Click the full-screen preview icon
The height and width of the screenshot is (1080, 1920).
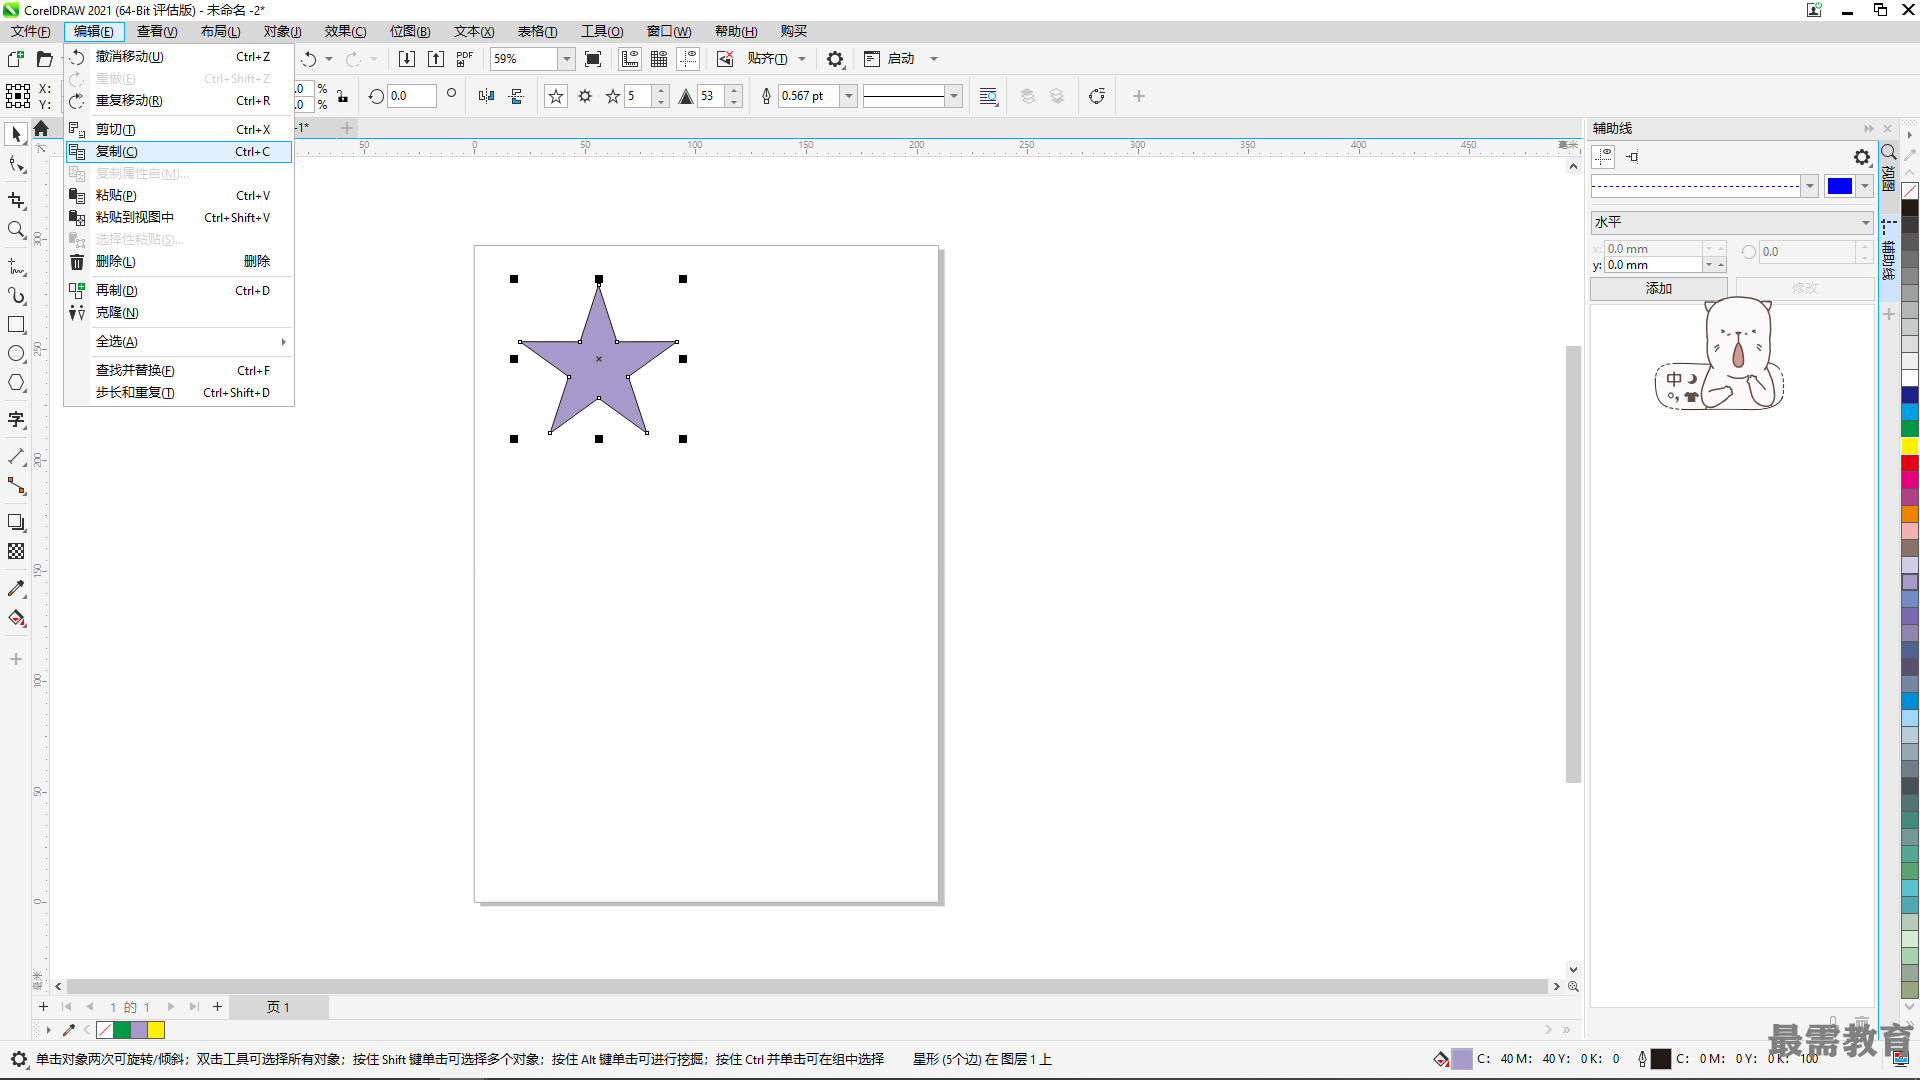(593, 59)
